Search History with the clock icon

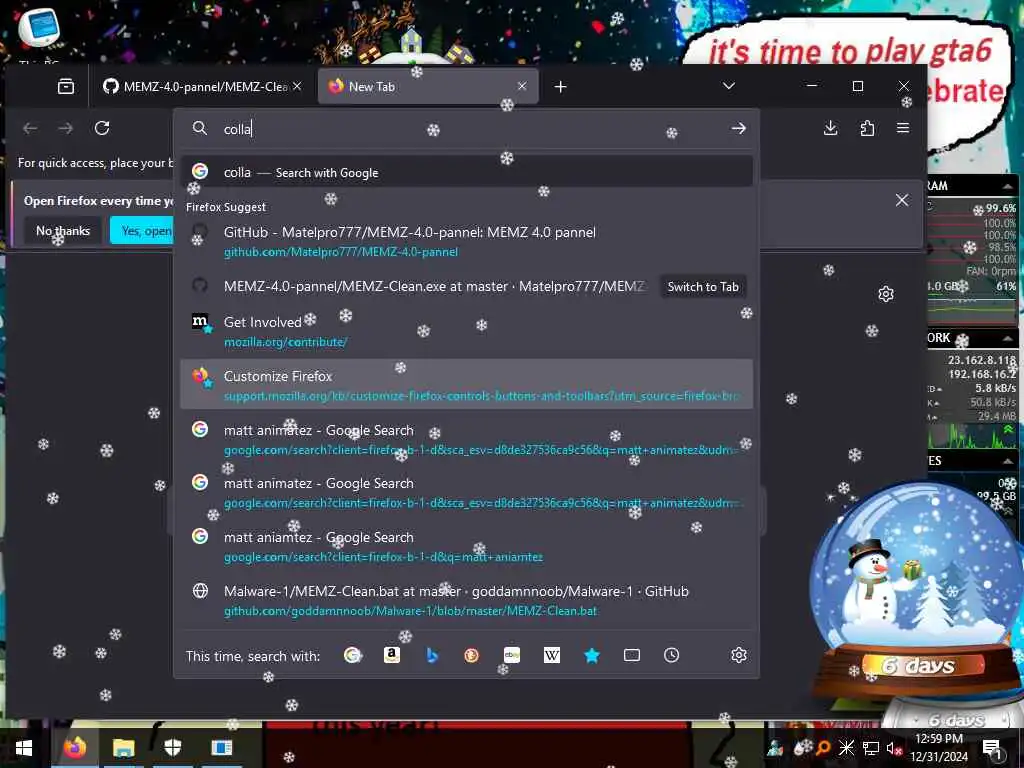(x=671, y=655)
